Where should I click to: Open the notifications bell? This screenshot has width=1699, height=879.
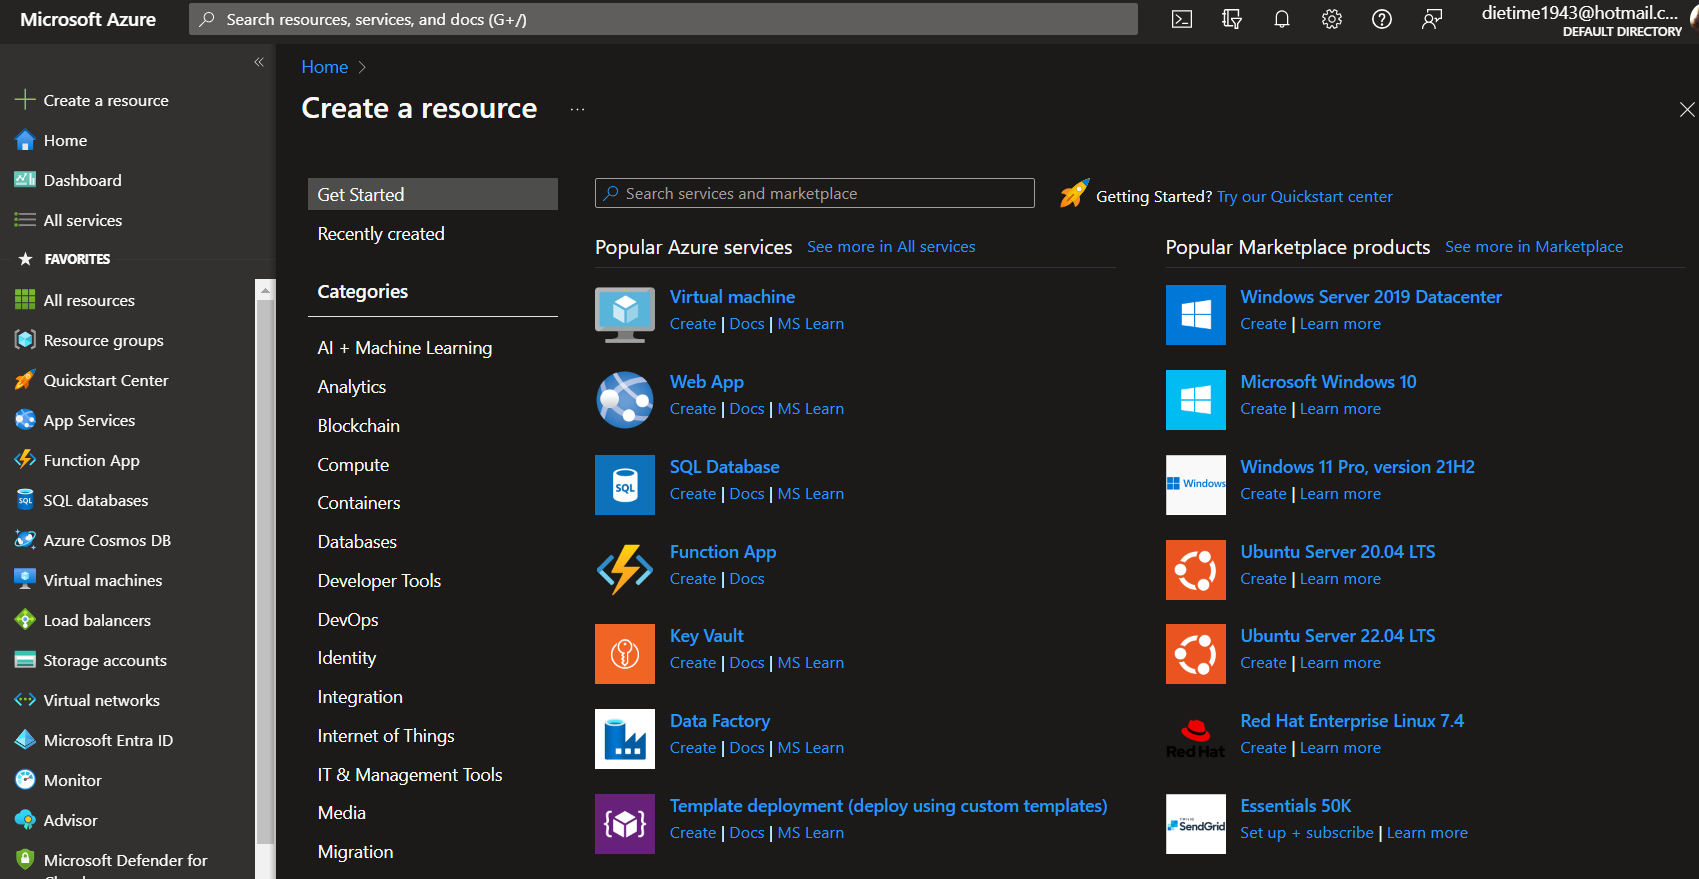click(x=1282, y=19)
